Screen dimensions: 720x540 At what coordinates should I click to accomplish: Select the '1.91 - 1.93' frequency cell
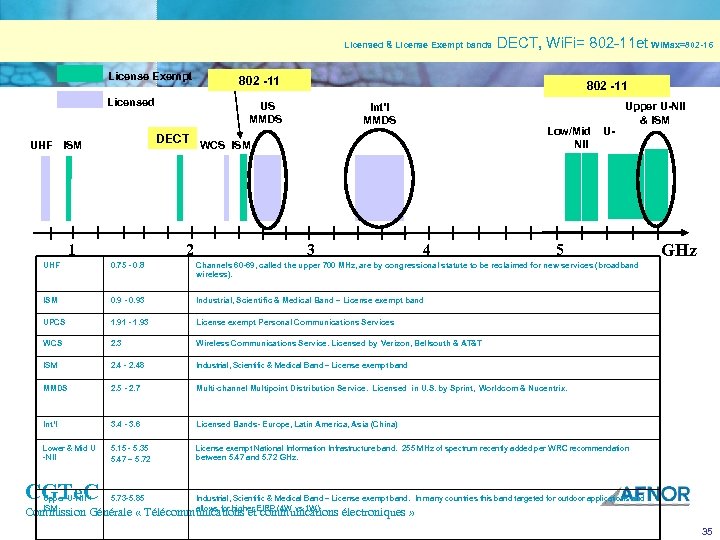129,322
